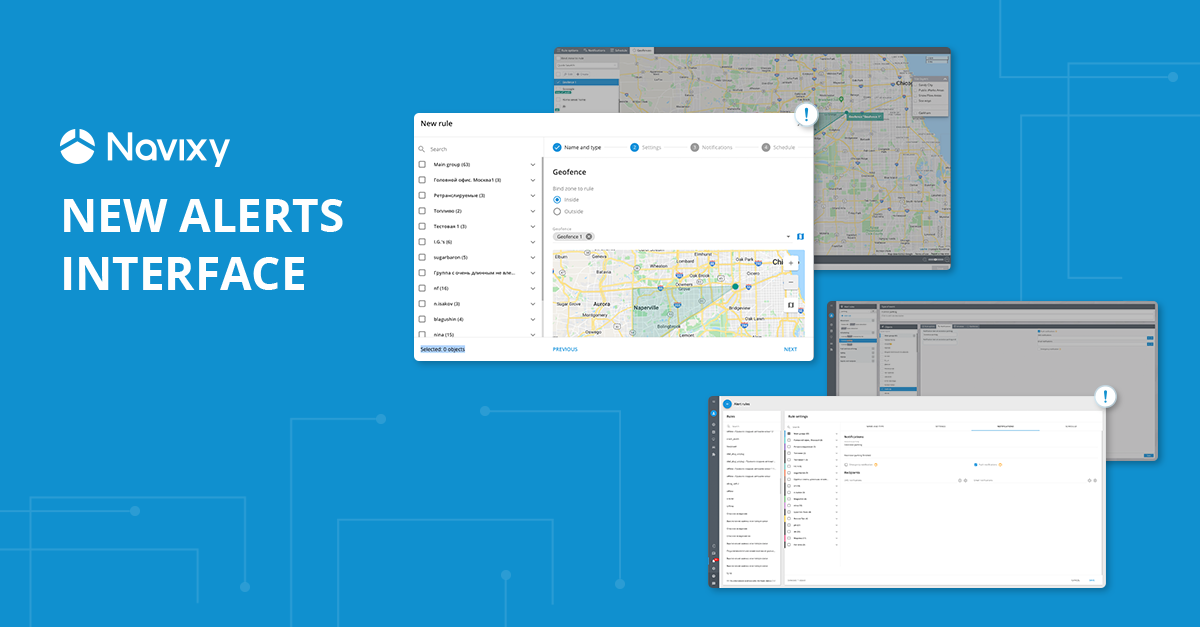Check the Main group (63) checkbox

point(422,164)
